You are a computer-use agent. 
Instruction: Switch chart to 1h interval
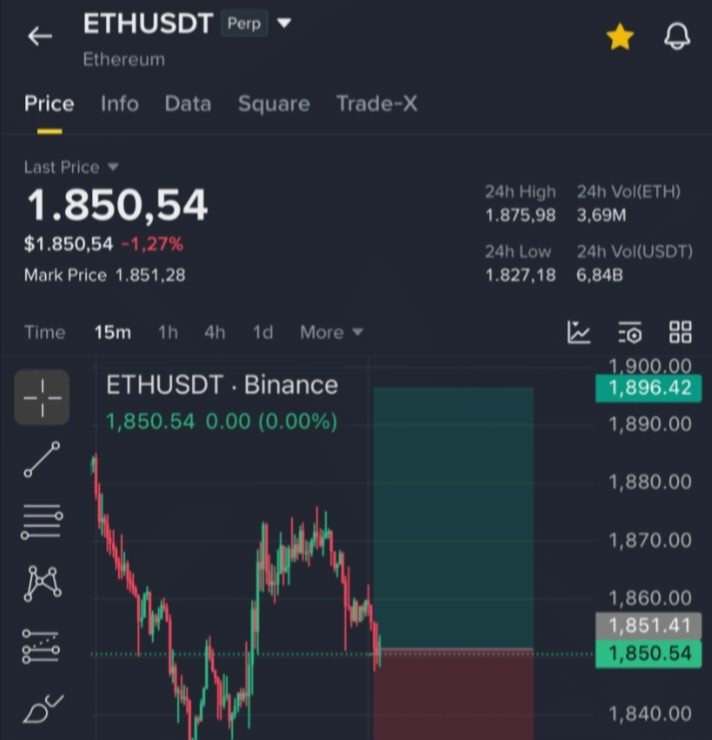168,332
